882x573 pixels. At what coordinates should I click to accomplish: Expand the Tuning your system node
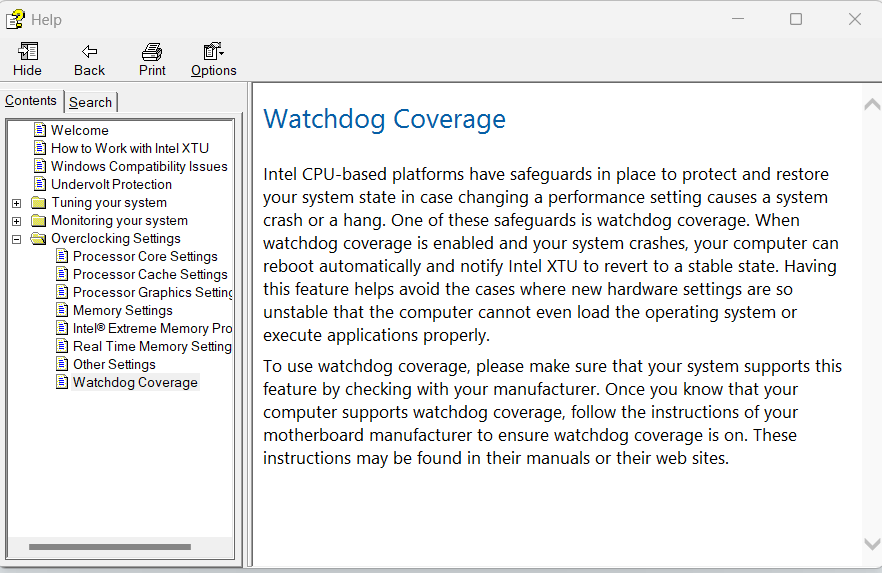point(17,203)
